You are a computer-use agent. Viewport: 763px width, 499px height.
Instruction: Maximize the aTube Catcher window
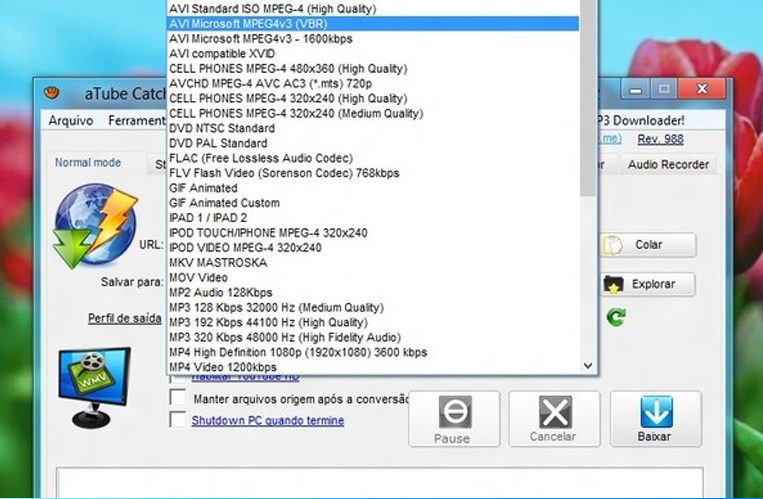pos(663,90)
